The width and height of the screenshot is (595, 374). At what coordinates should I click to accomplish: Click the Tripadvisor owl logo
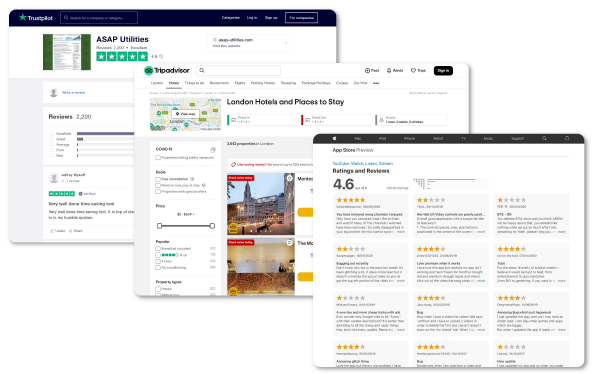pyautogui.click(x=148, y=71)
